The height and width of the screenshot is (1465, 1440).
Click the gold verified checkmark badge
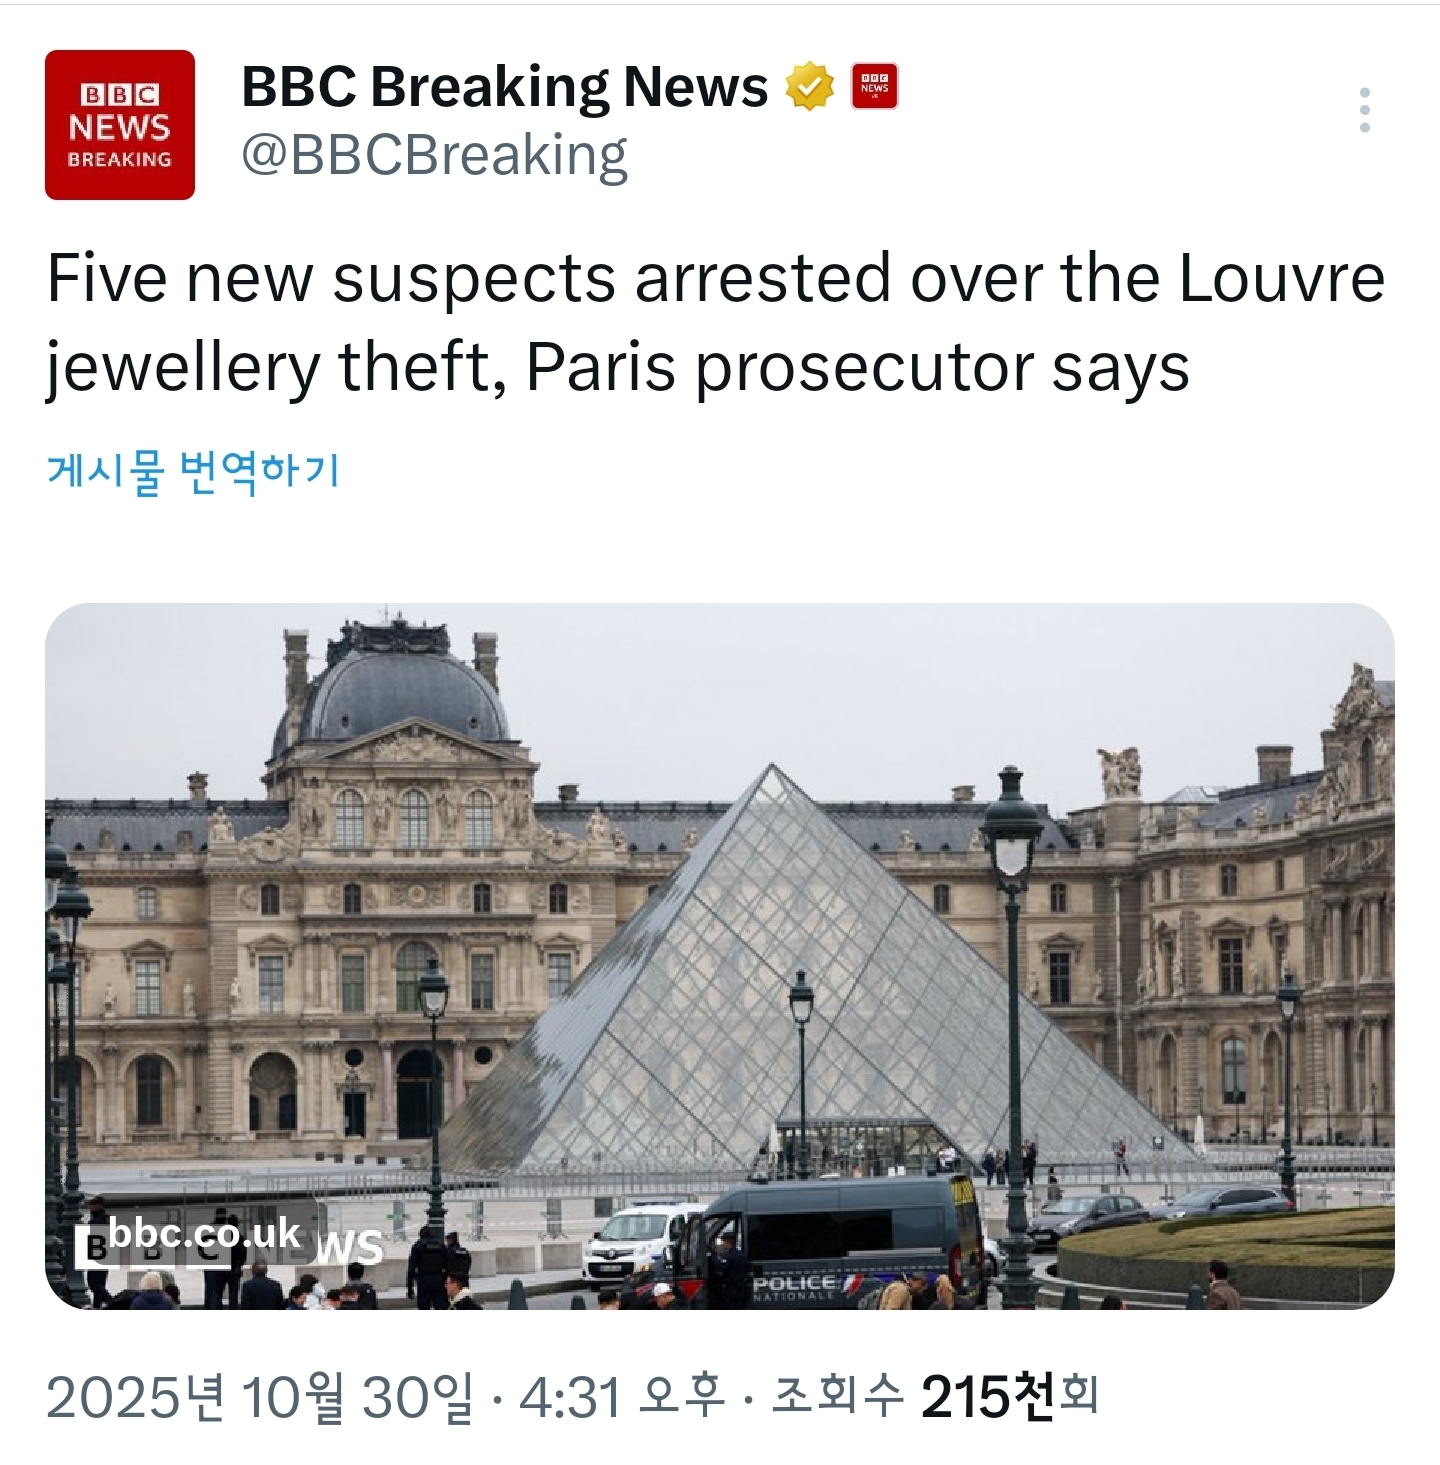[x=810, y=87]
